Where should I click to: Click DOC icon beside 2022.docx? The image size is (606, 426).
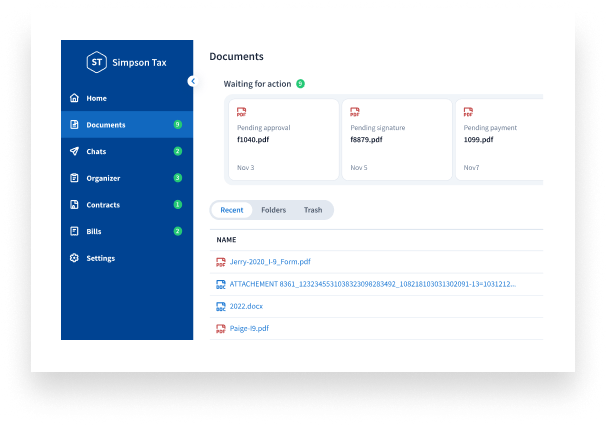tap(221, 307)
